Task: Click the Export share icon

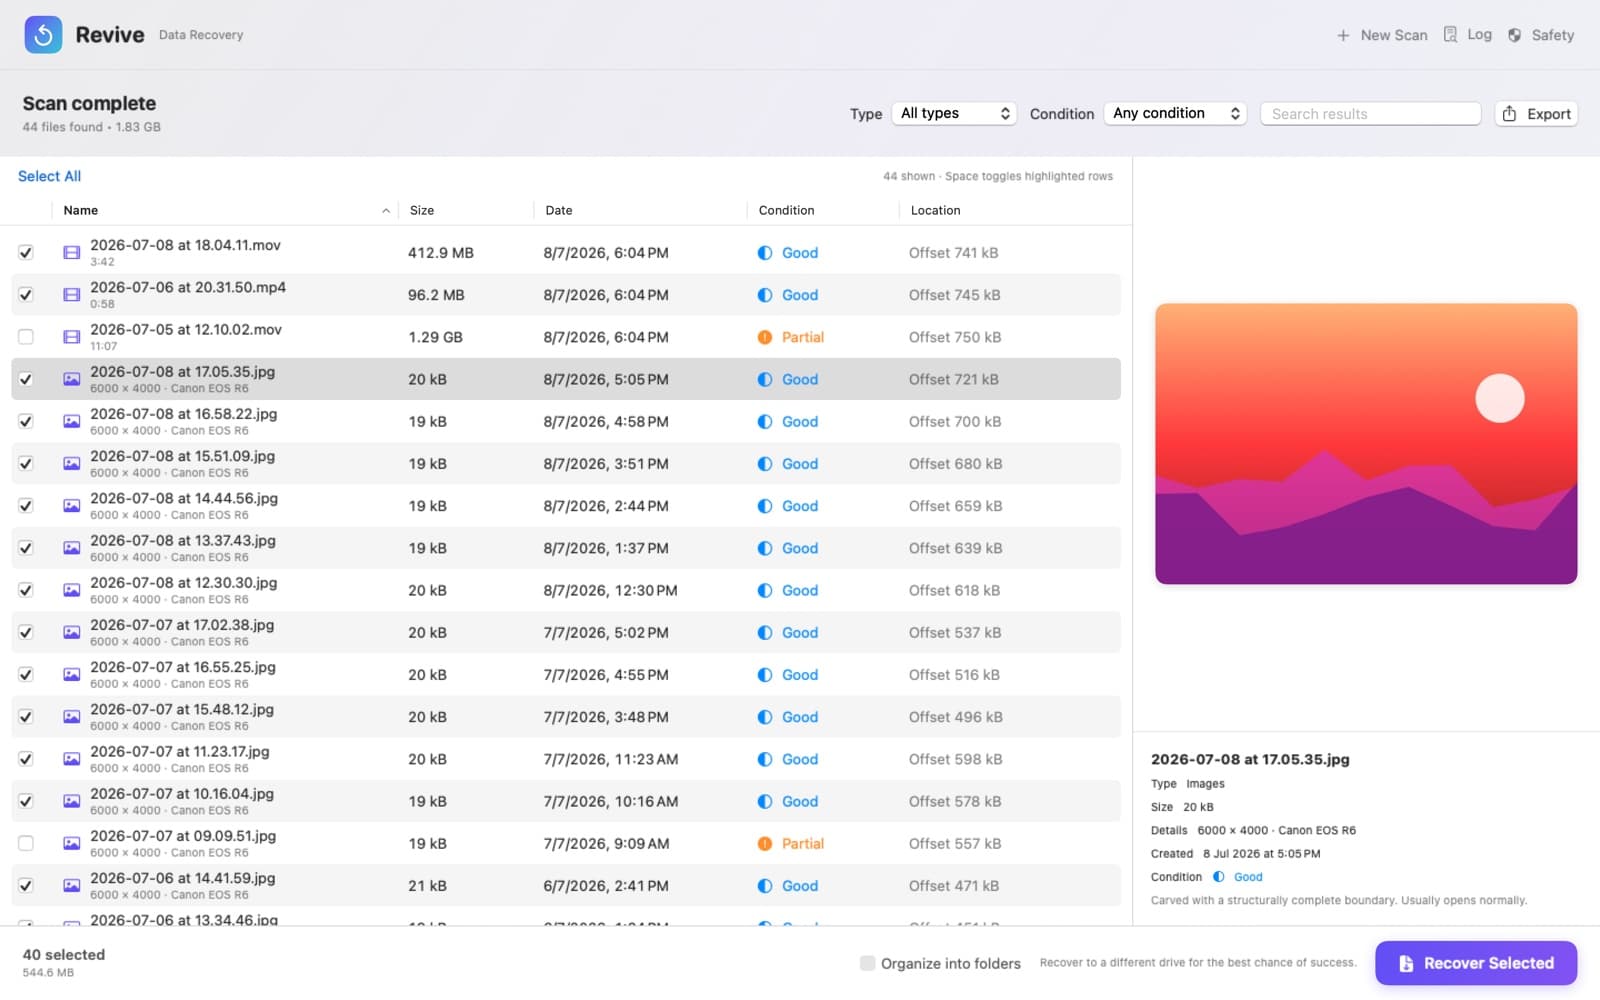Action: point(1510,114)
